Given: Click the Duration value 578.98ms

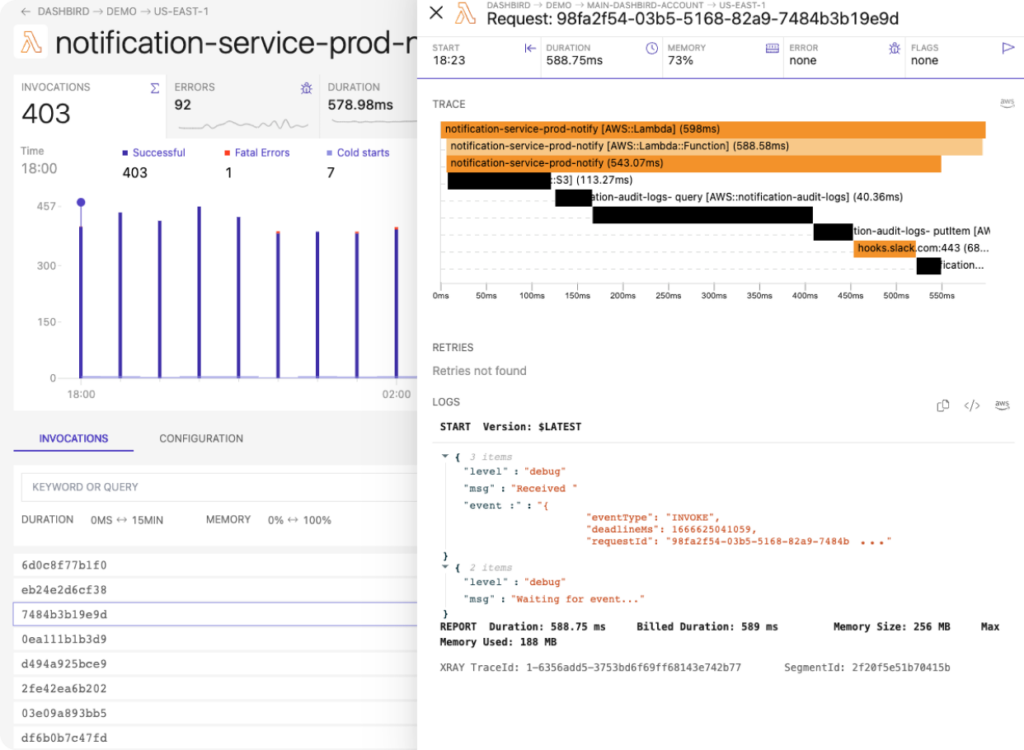Looking at the screenshot, I should 360,105.
